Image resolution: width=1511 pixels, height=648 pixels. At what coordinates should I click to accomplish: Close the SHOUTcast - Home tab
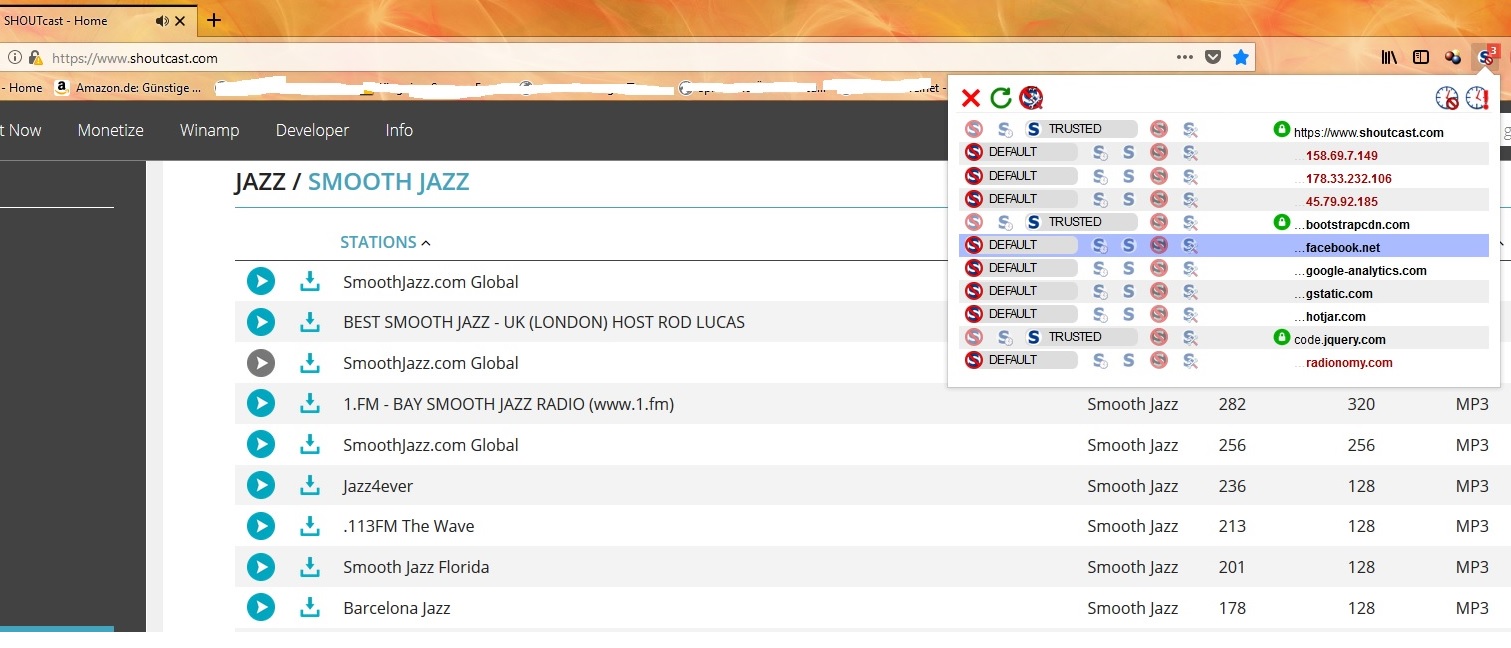tap(181, 21)
